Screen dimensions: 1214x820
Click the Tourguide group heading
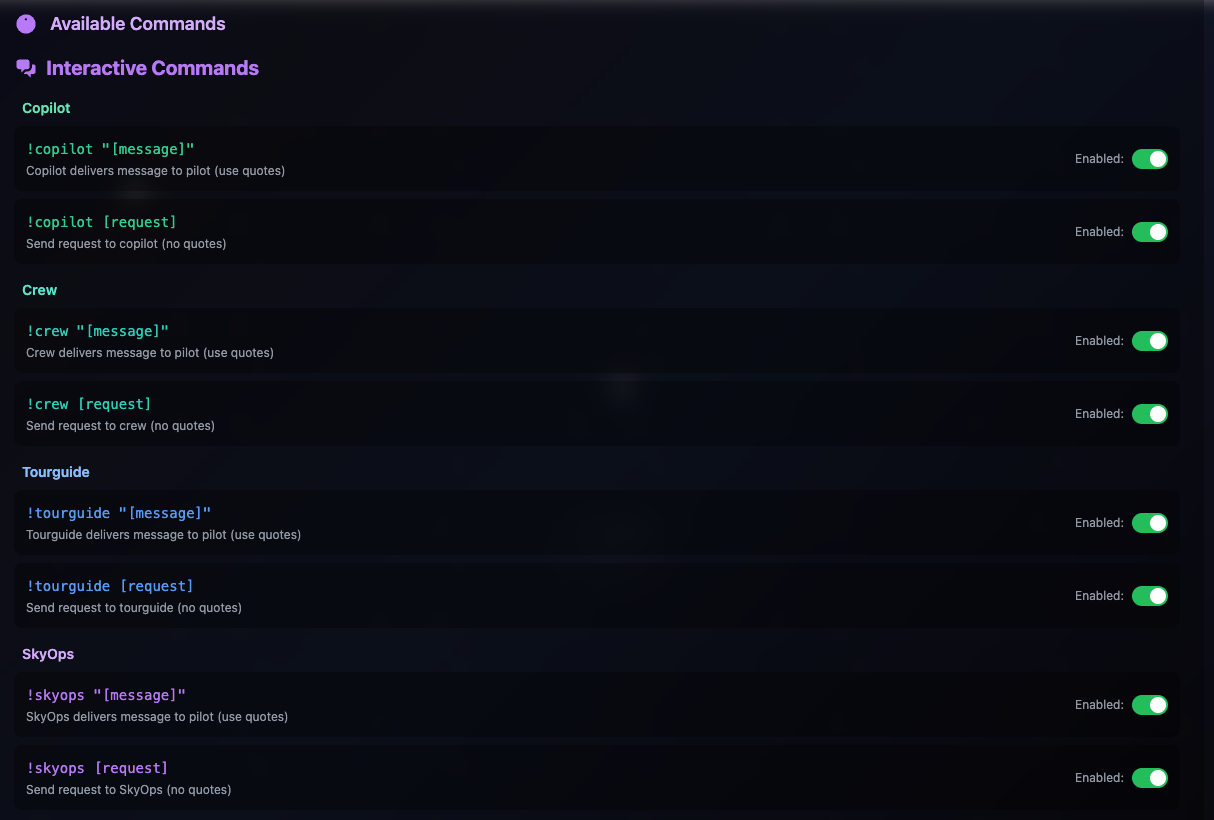[x=56, y=472]
